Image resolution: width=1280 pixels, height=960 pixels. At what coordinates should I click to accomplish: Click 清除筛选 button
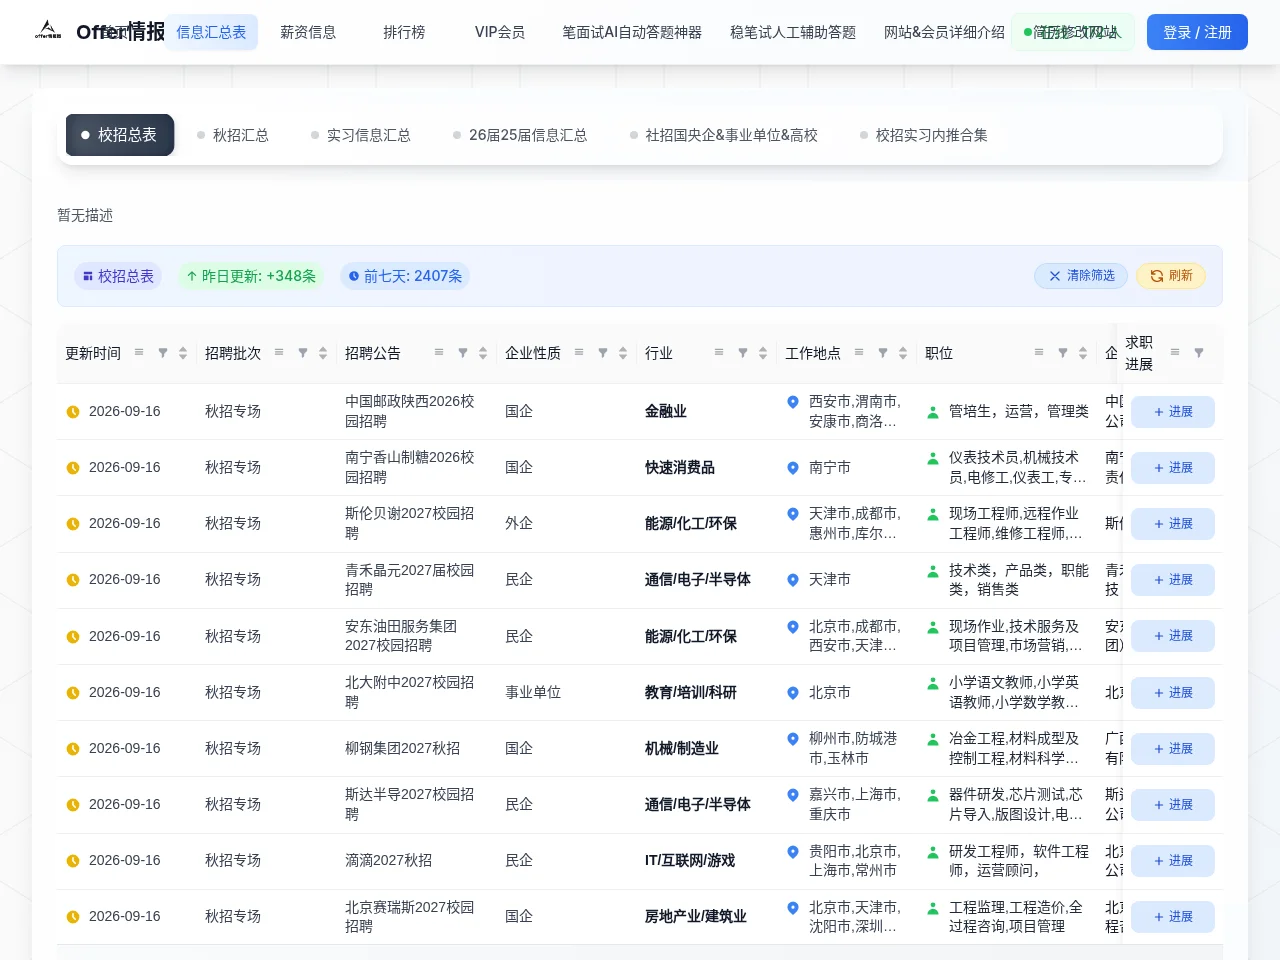tap(1081, 276)
